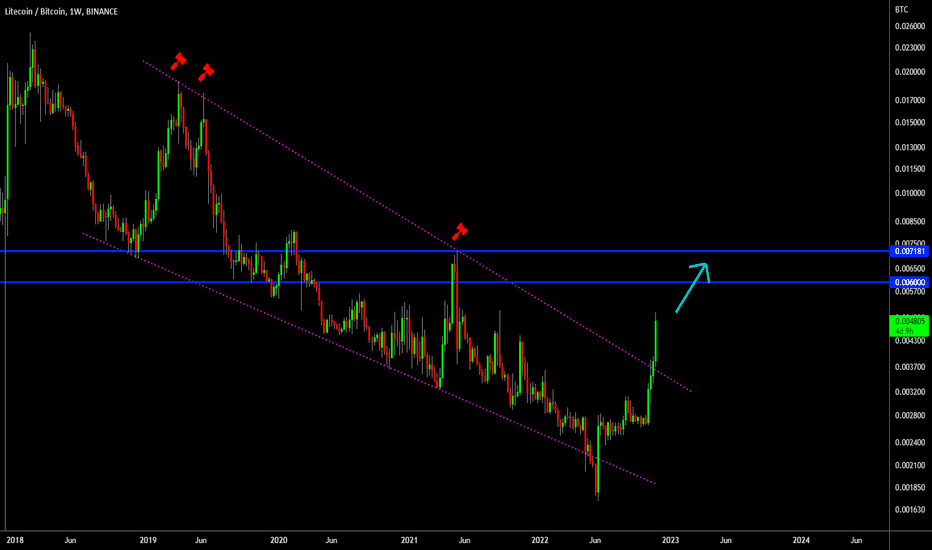Click the Jun label after 2024
The height and width of the screenshot is (550, 932).
(857, 540)
